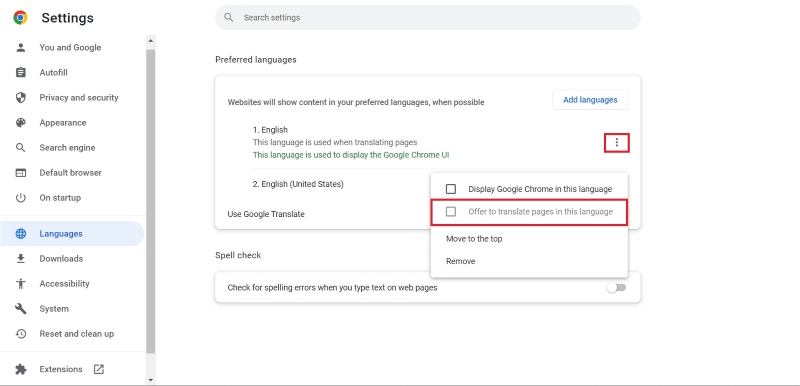The height and width of the screenshot is (386, 800).
Task: Open the three-dot menu for English
Action: (617, 143)
